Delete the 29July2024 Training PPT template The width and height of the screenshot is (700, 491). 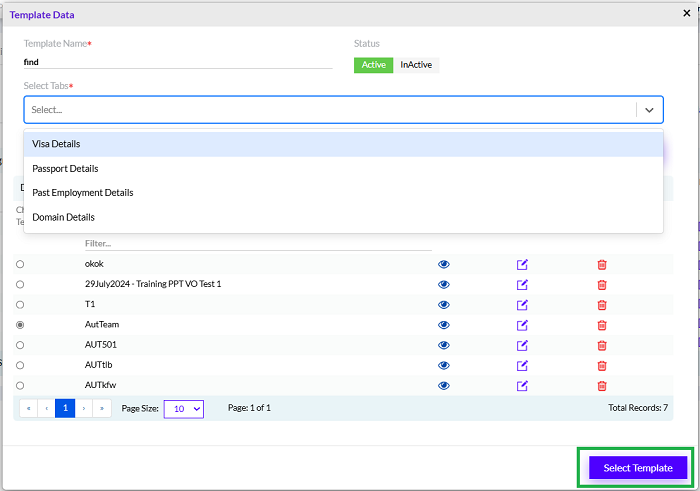click(x=602, y=285)
